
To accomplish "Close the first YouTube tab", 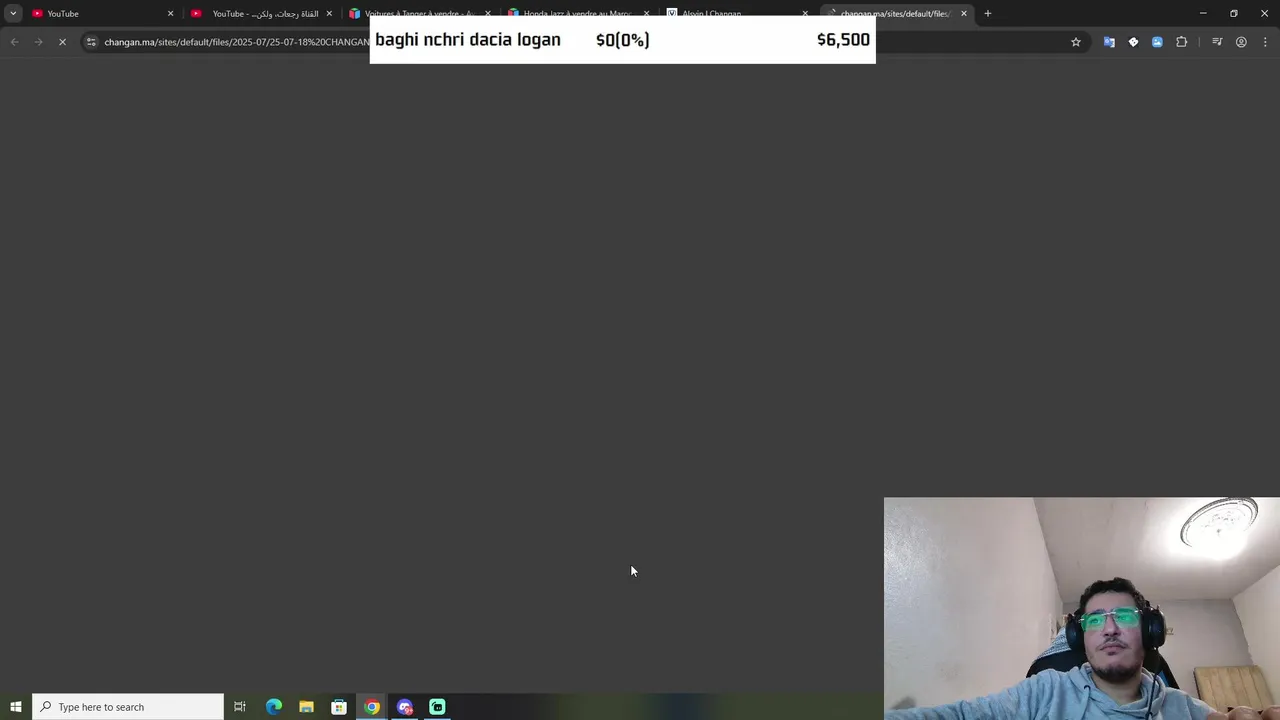I will pos(170,14).
